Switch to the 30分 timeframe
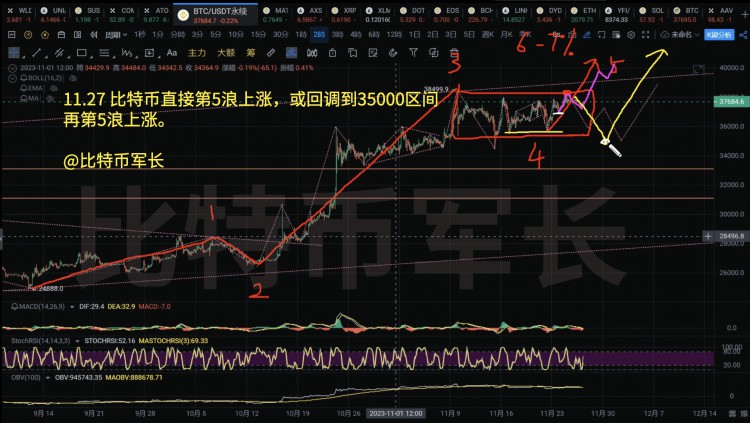This screenshot has height=423, width=750. pyautogui.click(x=281, y=34)
